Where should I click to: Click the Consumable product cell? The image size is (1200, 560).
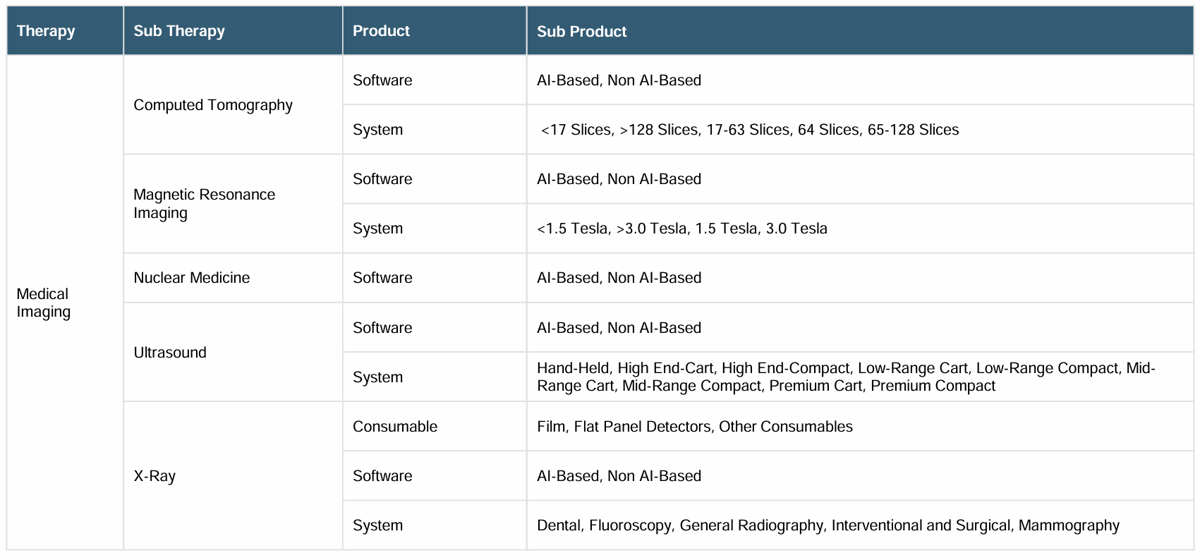coord(434,427)
